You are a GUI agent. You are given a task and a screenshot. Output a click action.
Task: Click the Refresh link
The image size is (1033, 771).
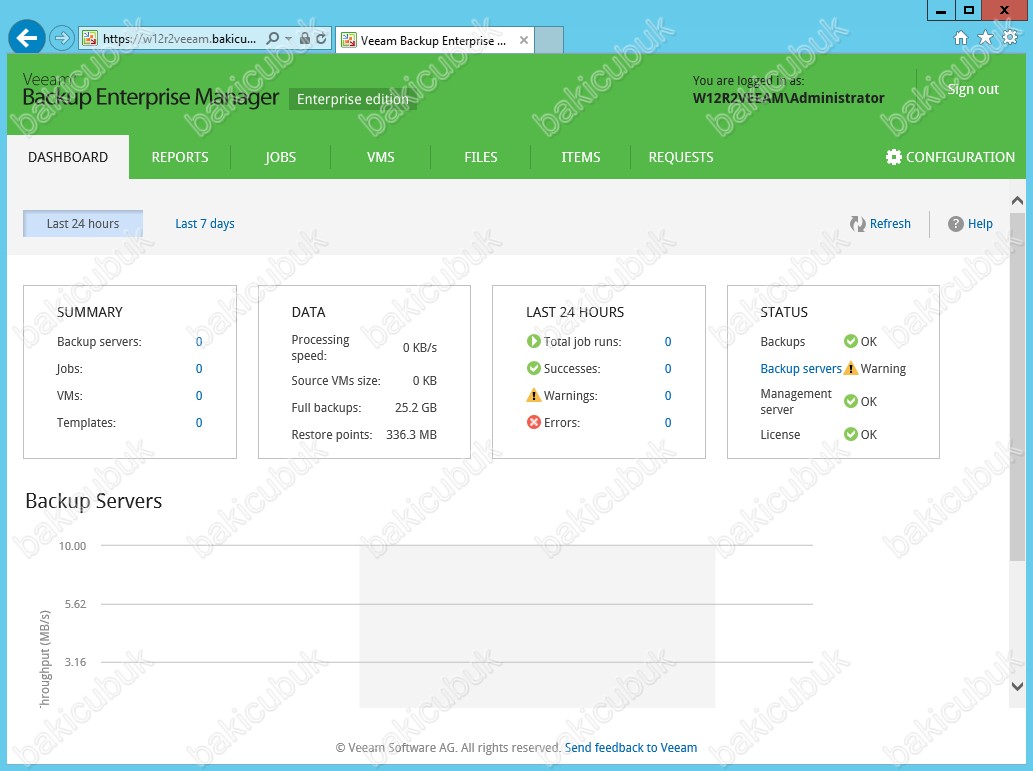click(890, 223)
